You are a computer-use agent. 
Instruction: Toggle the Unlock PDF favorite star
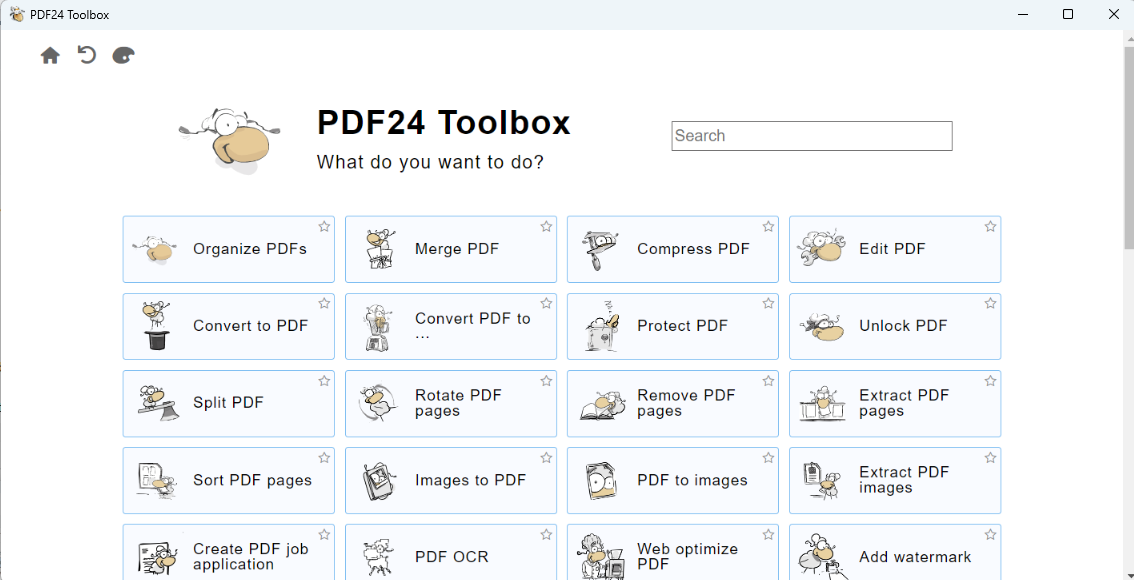point(991,304)
